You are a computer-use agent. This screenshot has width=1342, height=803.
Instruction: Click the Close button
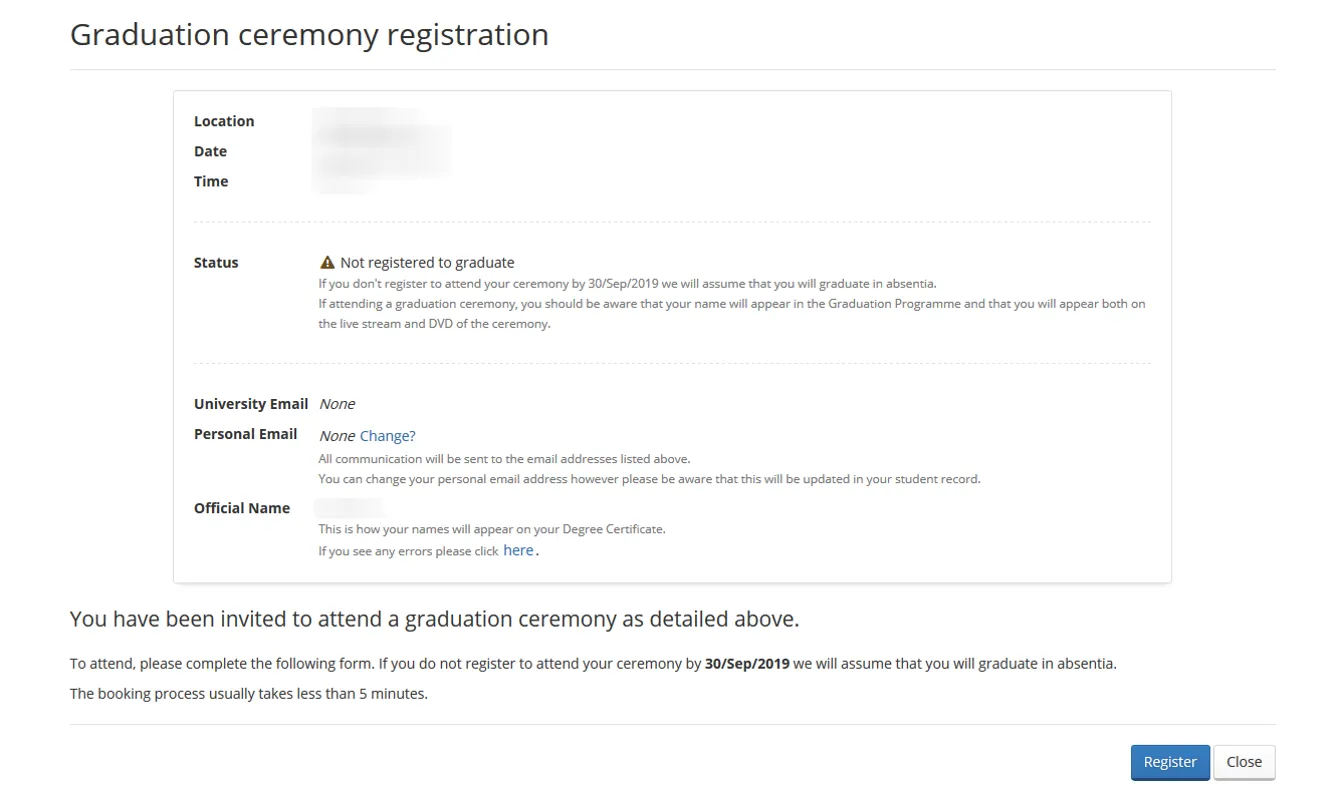[x=1244, y=761]
